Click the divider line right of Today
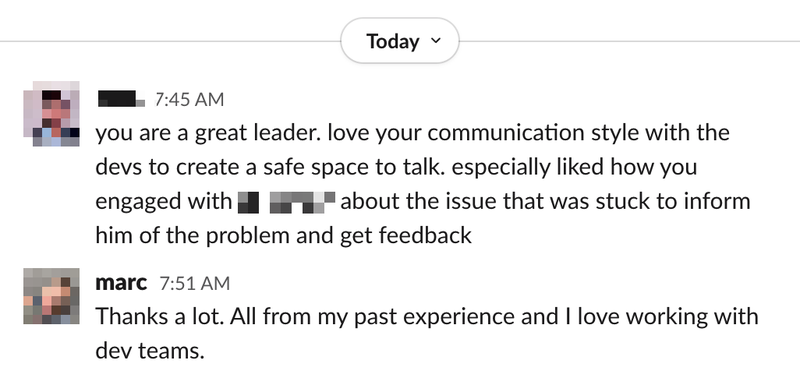Viewport: 800px width, 385px height. pos(630,41)
